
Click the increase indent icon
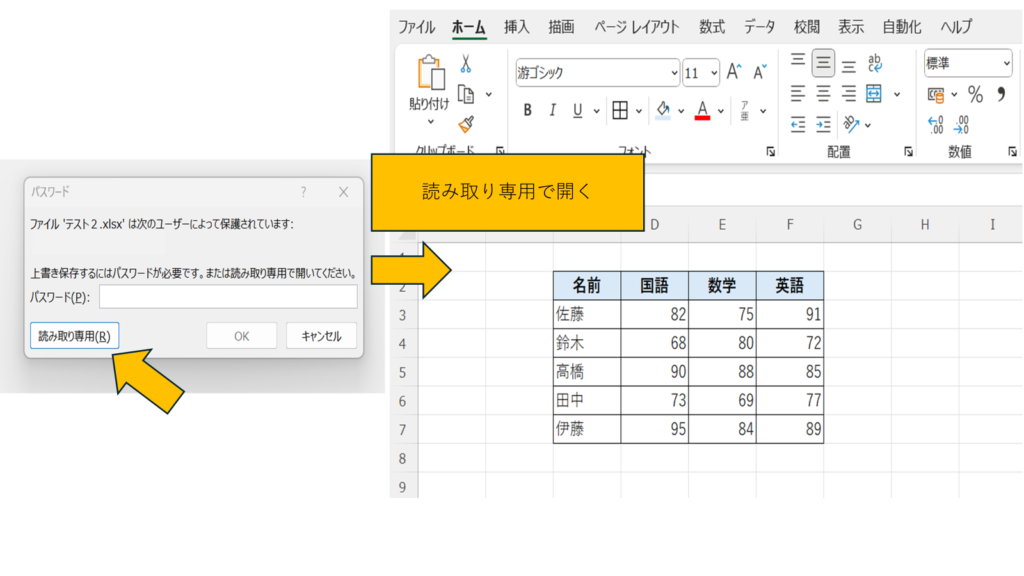[x=823, y=124]
